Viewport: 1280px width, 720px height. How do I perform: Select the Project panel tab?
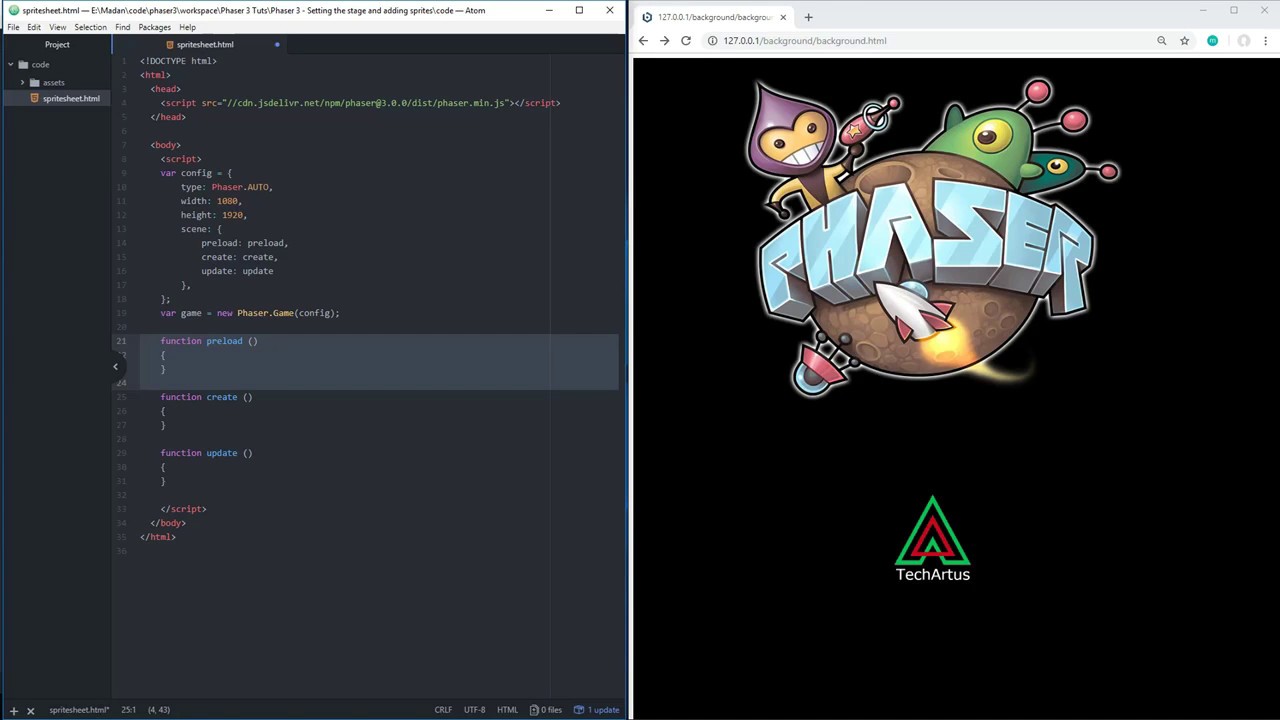(x=57, y=44)
